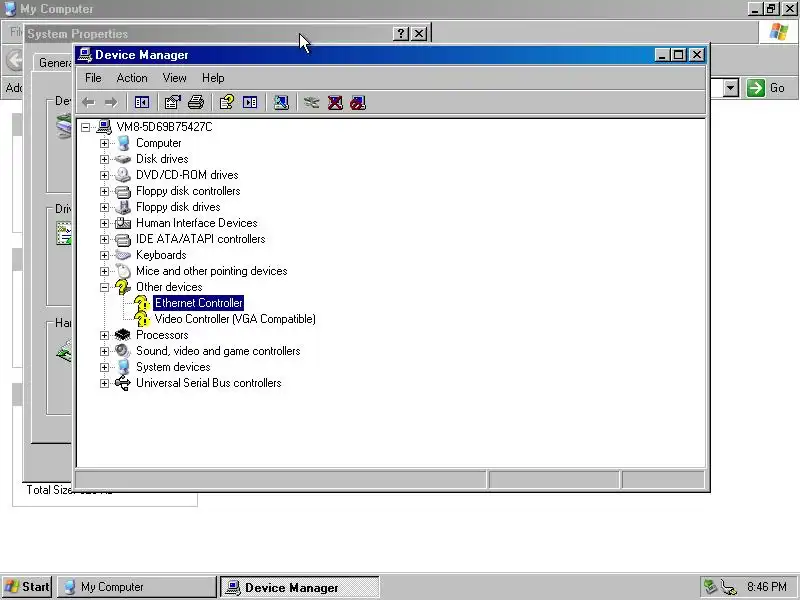Screen dimensions: 800x600
Task: Click the Mice and other pointing devices icon
Action: [122, 271]
